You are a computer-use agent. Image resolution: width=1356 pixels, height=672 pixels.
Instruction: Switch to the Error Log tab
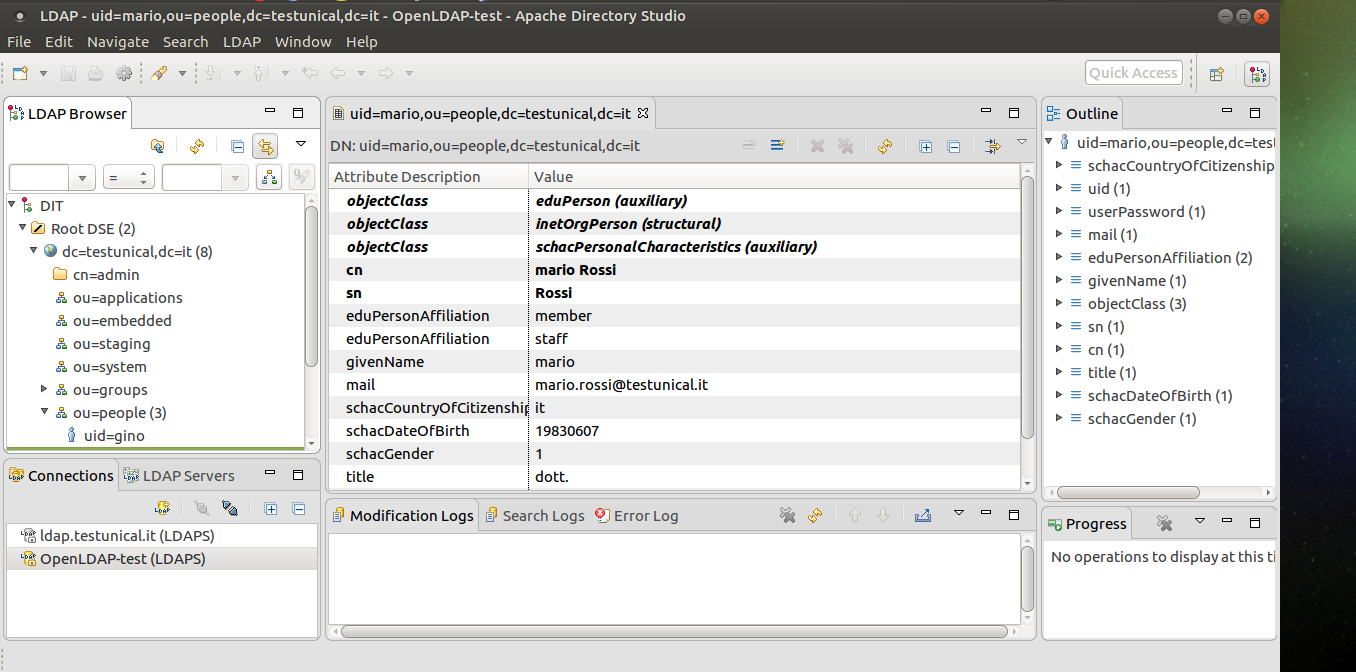coord(636,516)
